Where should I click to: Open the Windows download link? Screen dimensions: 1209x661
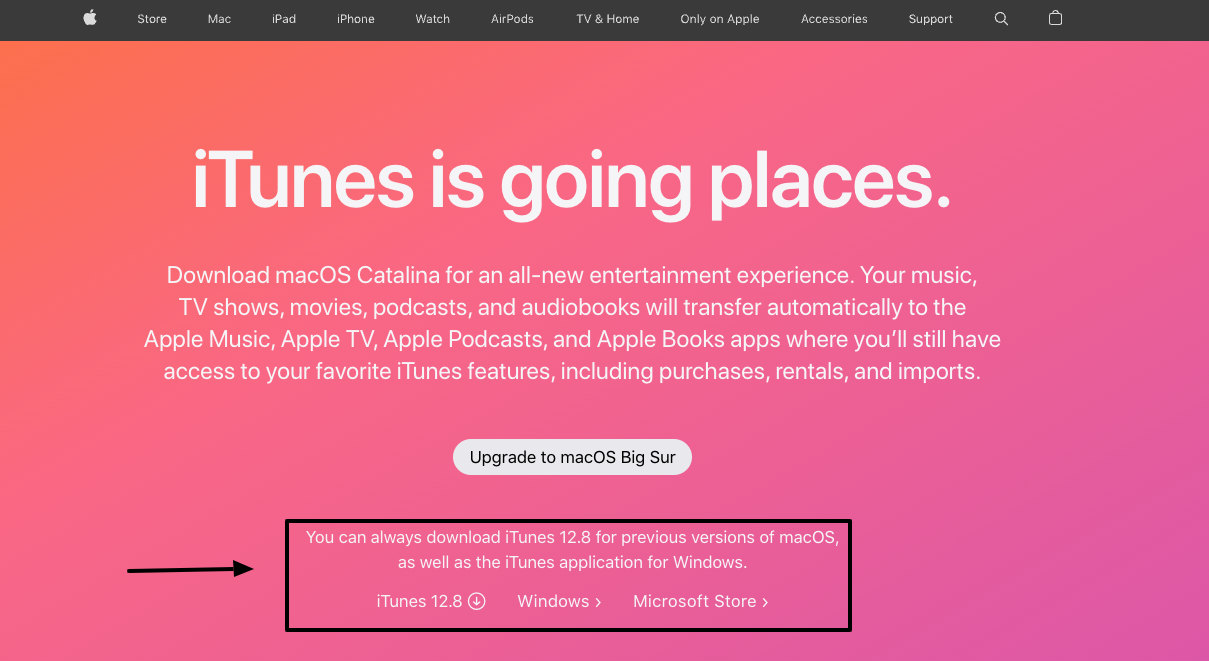pos(559,601)
